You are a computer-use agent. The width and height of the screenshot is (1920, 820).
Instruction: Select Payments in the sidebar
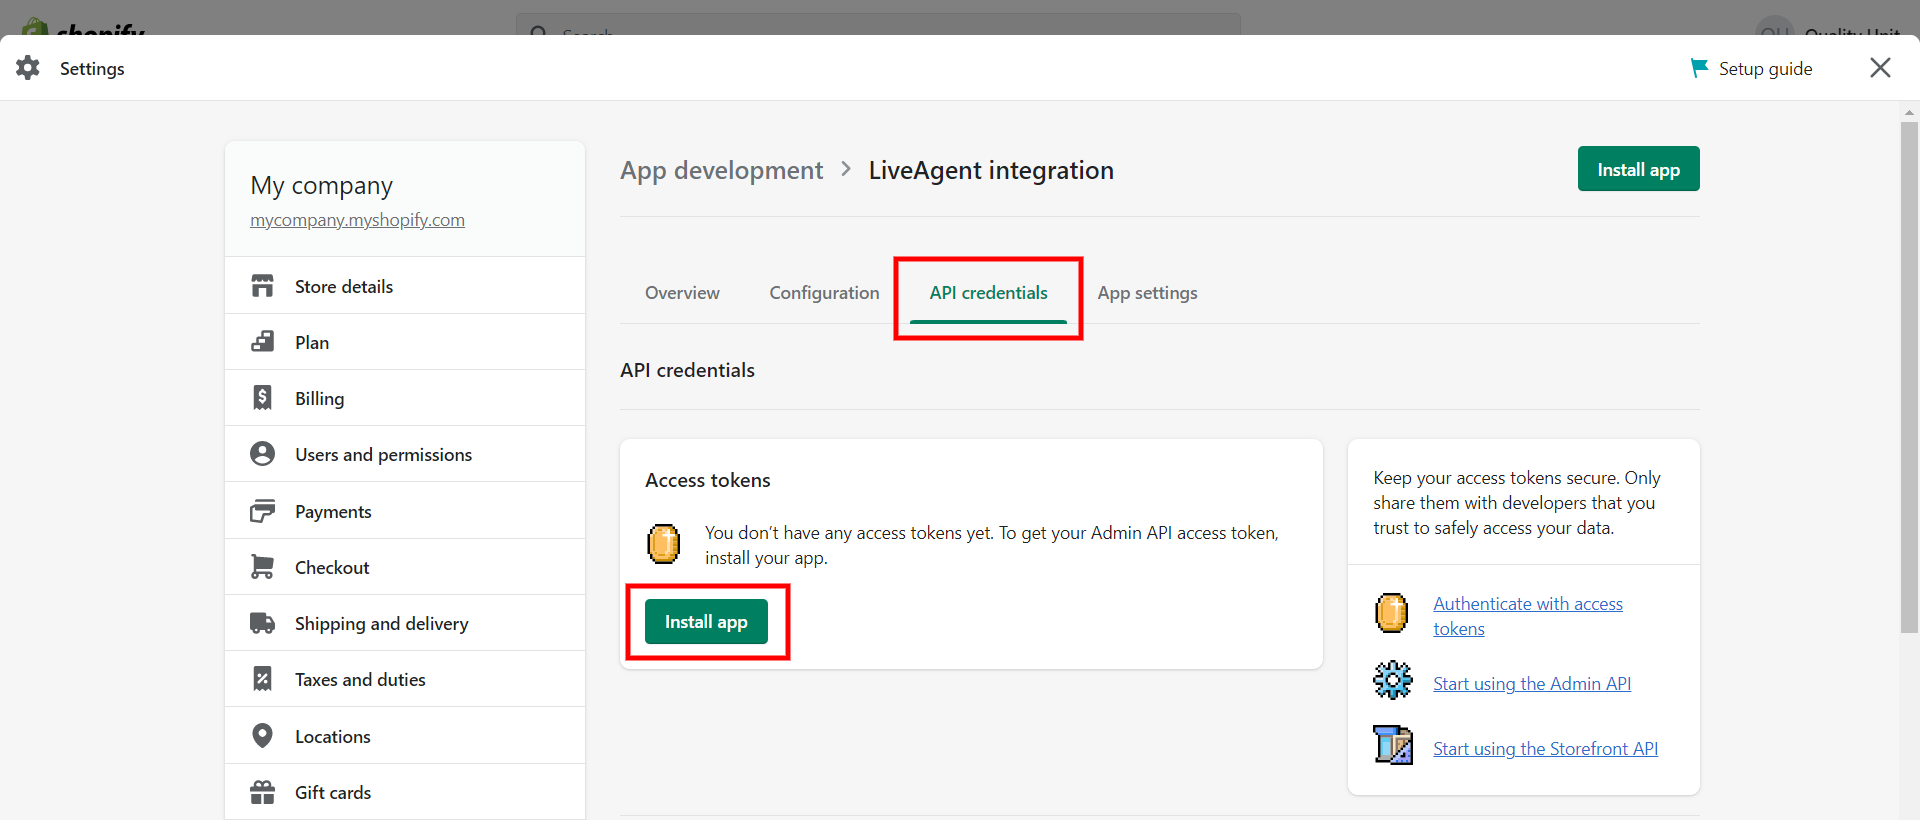click(x=405, y=511)
